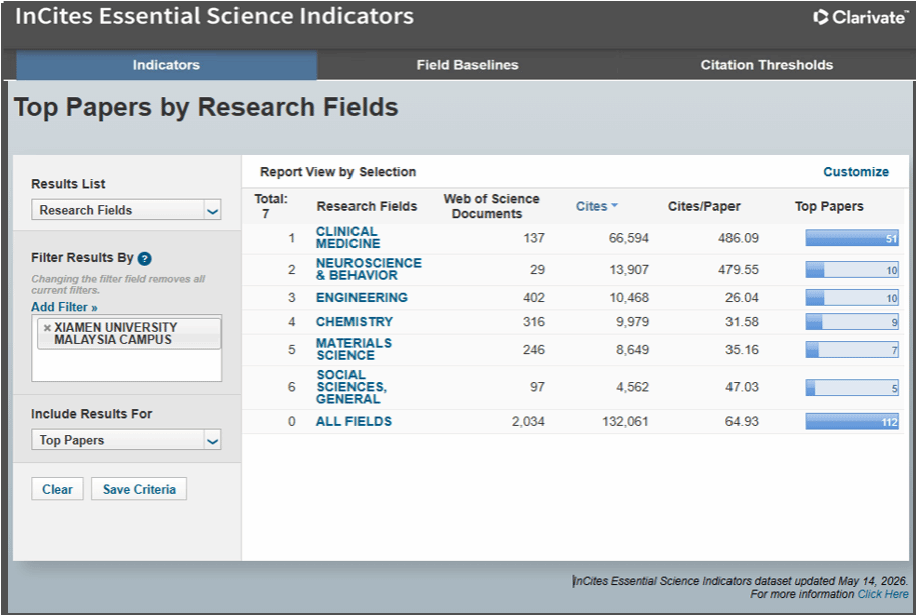Click the All Fields cites value 132,061
The width and height of the screenshot is (916, 615).
(x=625, y=421)
